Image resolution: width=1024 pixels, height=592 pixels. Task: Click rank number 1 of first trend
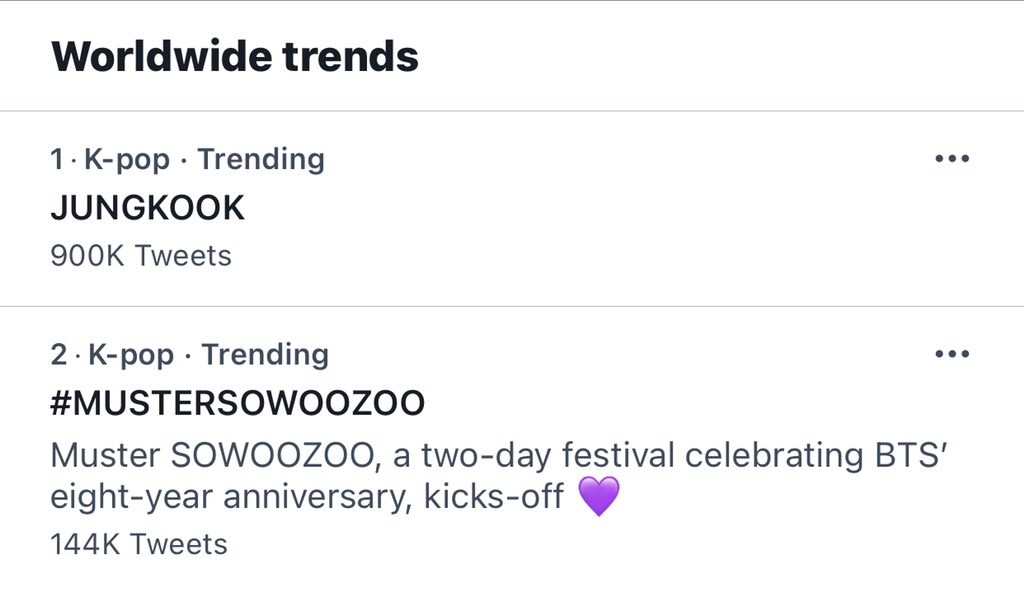click(x=56, y=159)
